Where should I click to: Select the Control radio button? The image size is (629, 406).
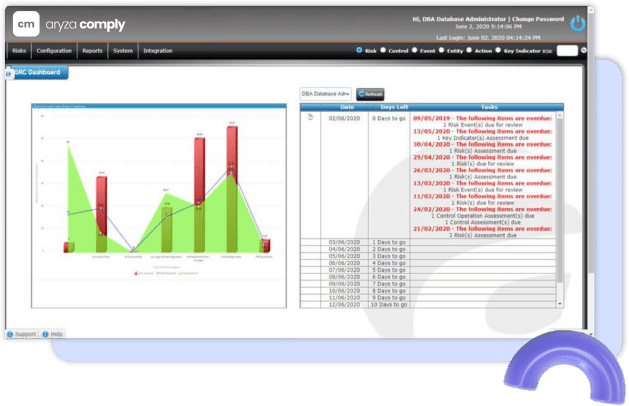pyautogui.click(x=383, y=50)
